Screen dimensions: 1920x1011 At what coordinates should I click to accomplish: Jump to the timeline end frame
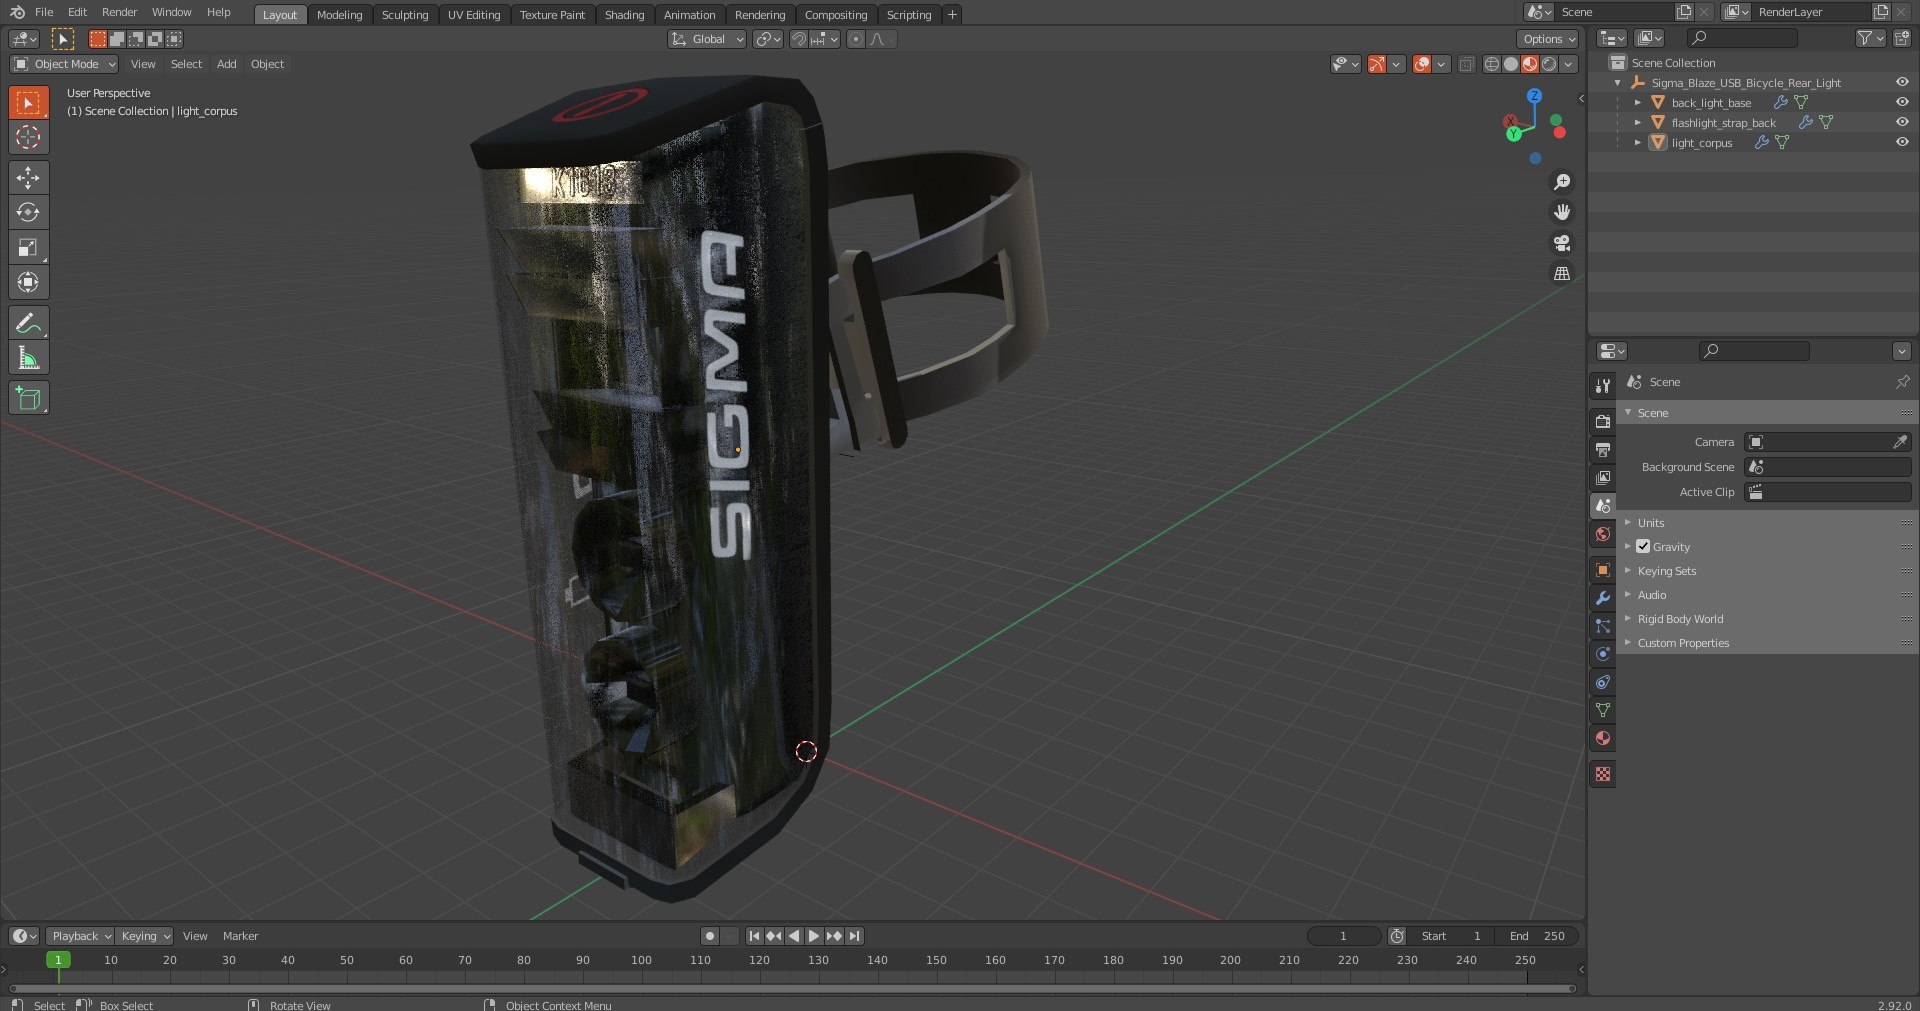click(854, 936)
